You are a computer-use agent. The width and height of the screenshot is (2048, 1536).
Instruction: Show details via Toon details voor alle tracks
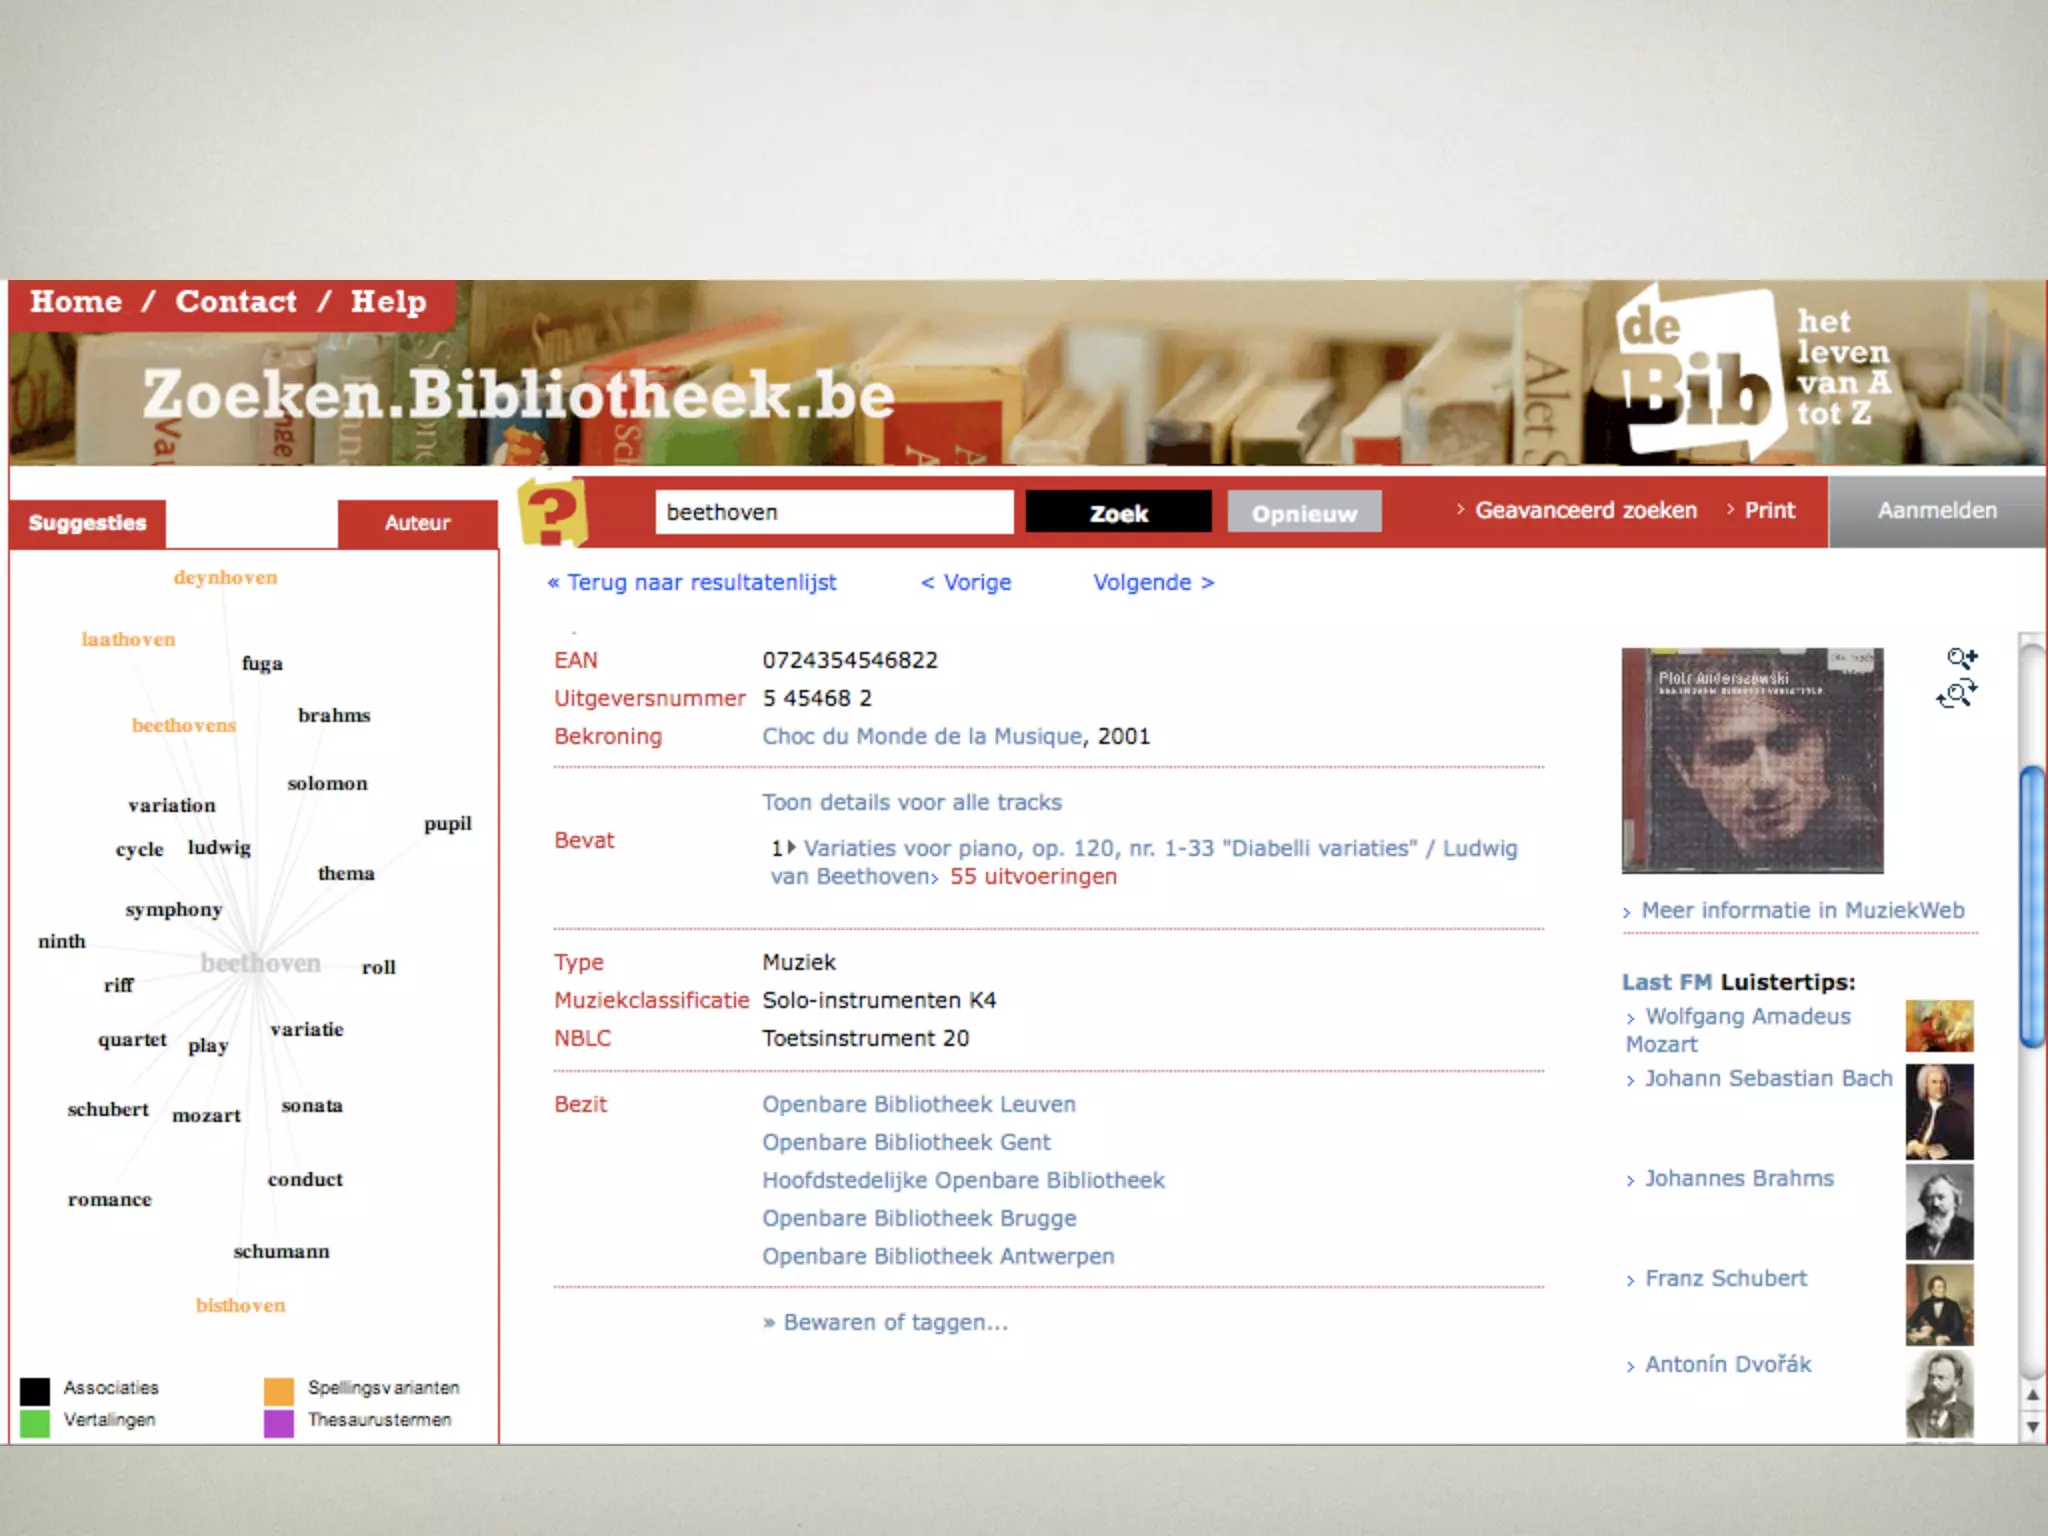click(x=911, y=802)
